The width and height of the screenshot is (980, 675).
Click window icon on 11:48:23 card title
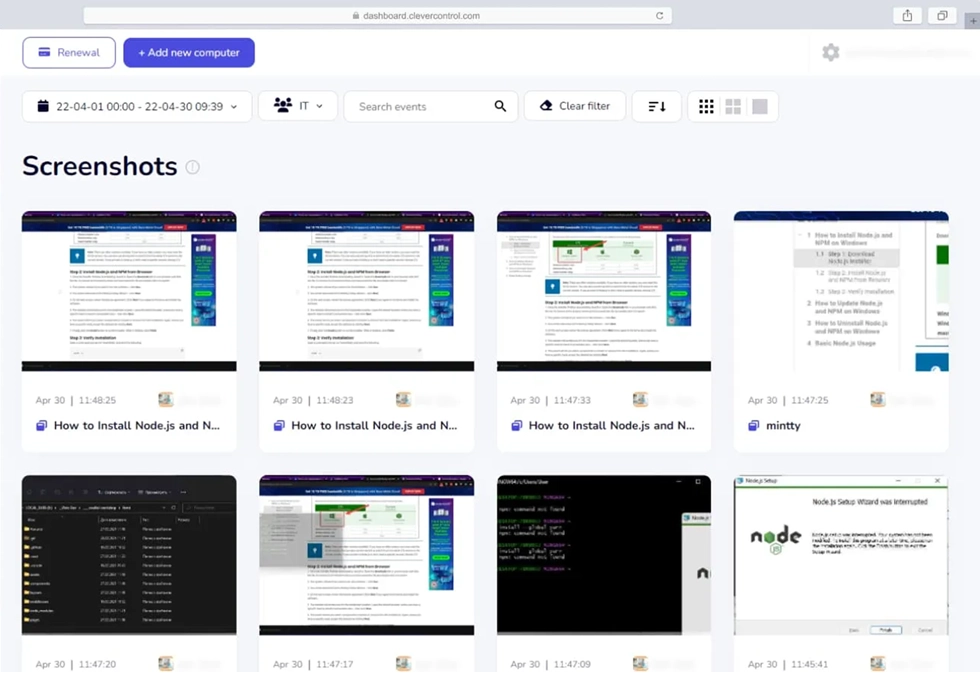tap(279, 426)
